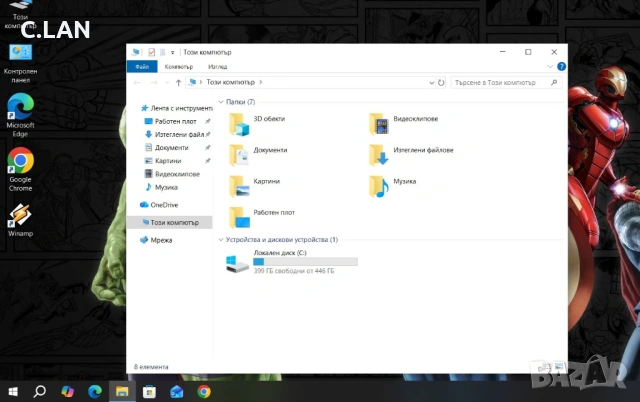This screenshot has height=402, width=640.
Task: Launch Winamp from the desktop
Action: (20, 218)
